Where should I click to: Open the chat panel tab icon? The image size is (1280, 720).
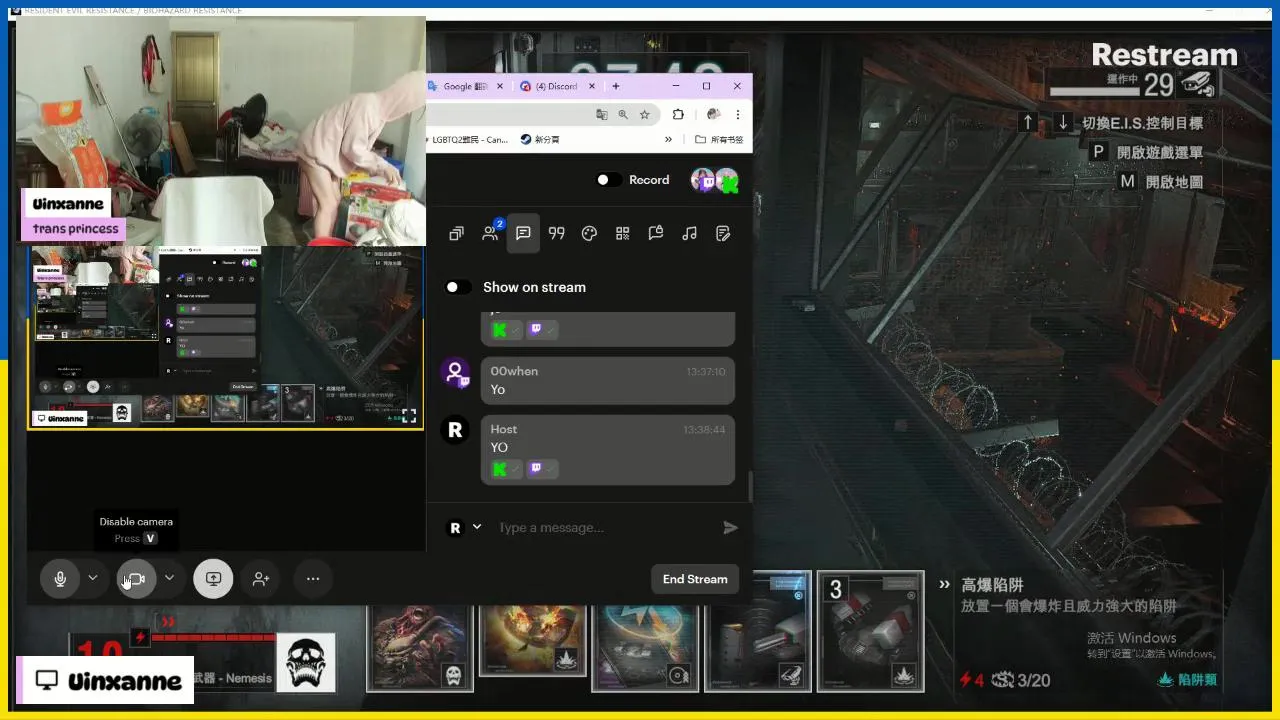click(523, 233)
